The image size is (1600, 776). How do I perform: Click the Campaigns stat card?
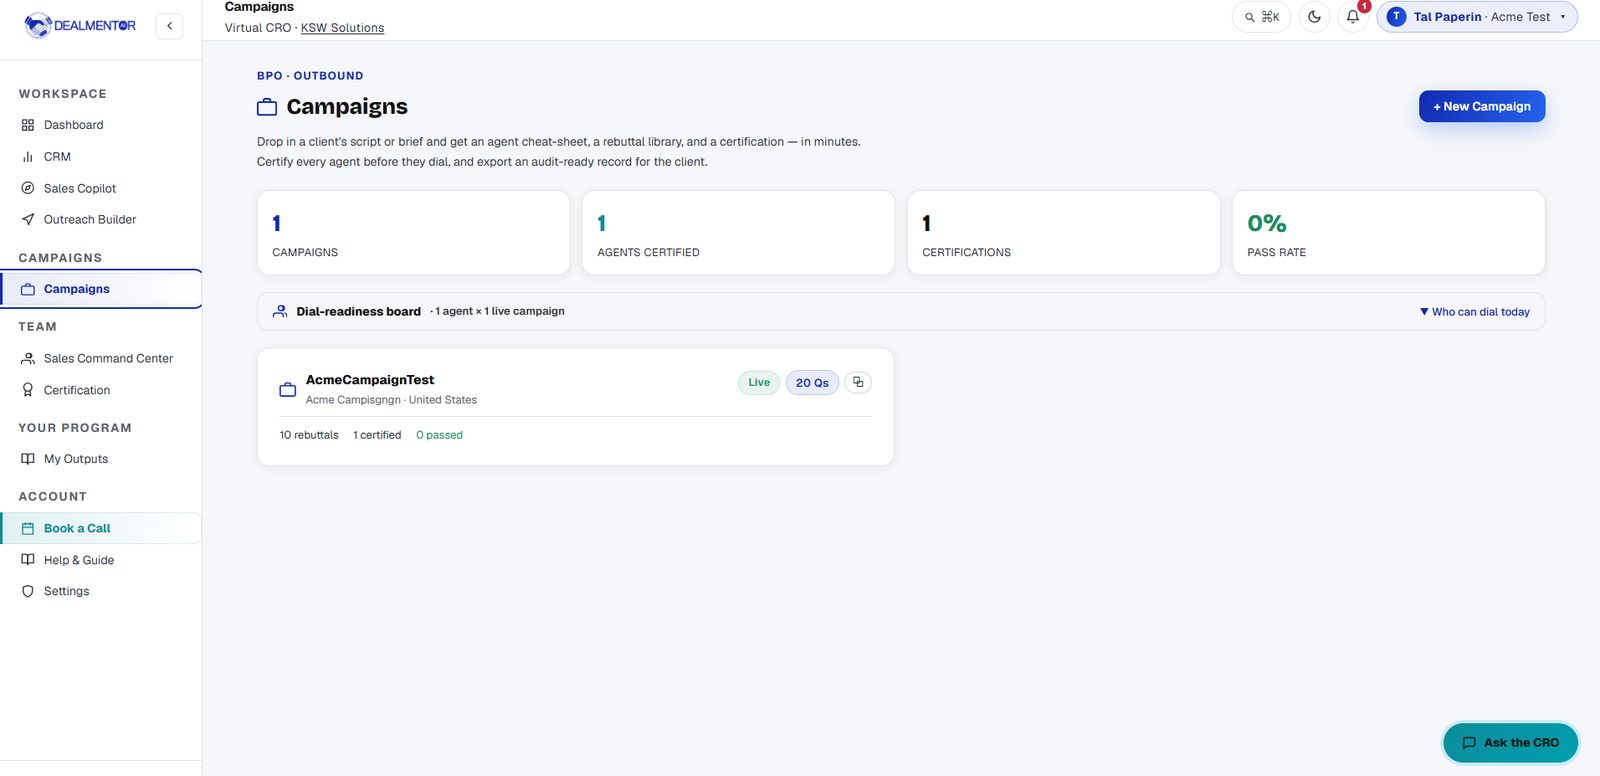pyautogui.click(x=413, y=233)
